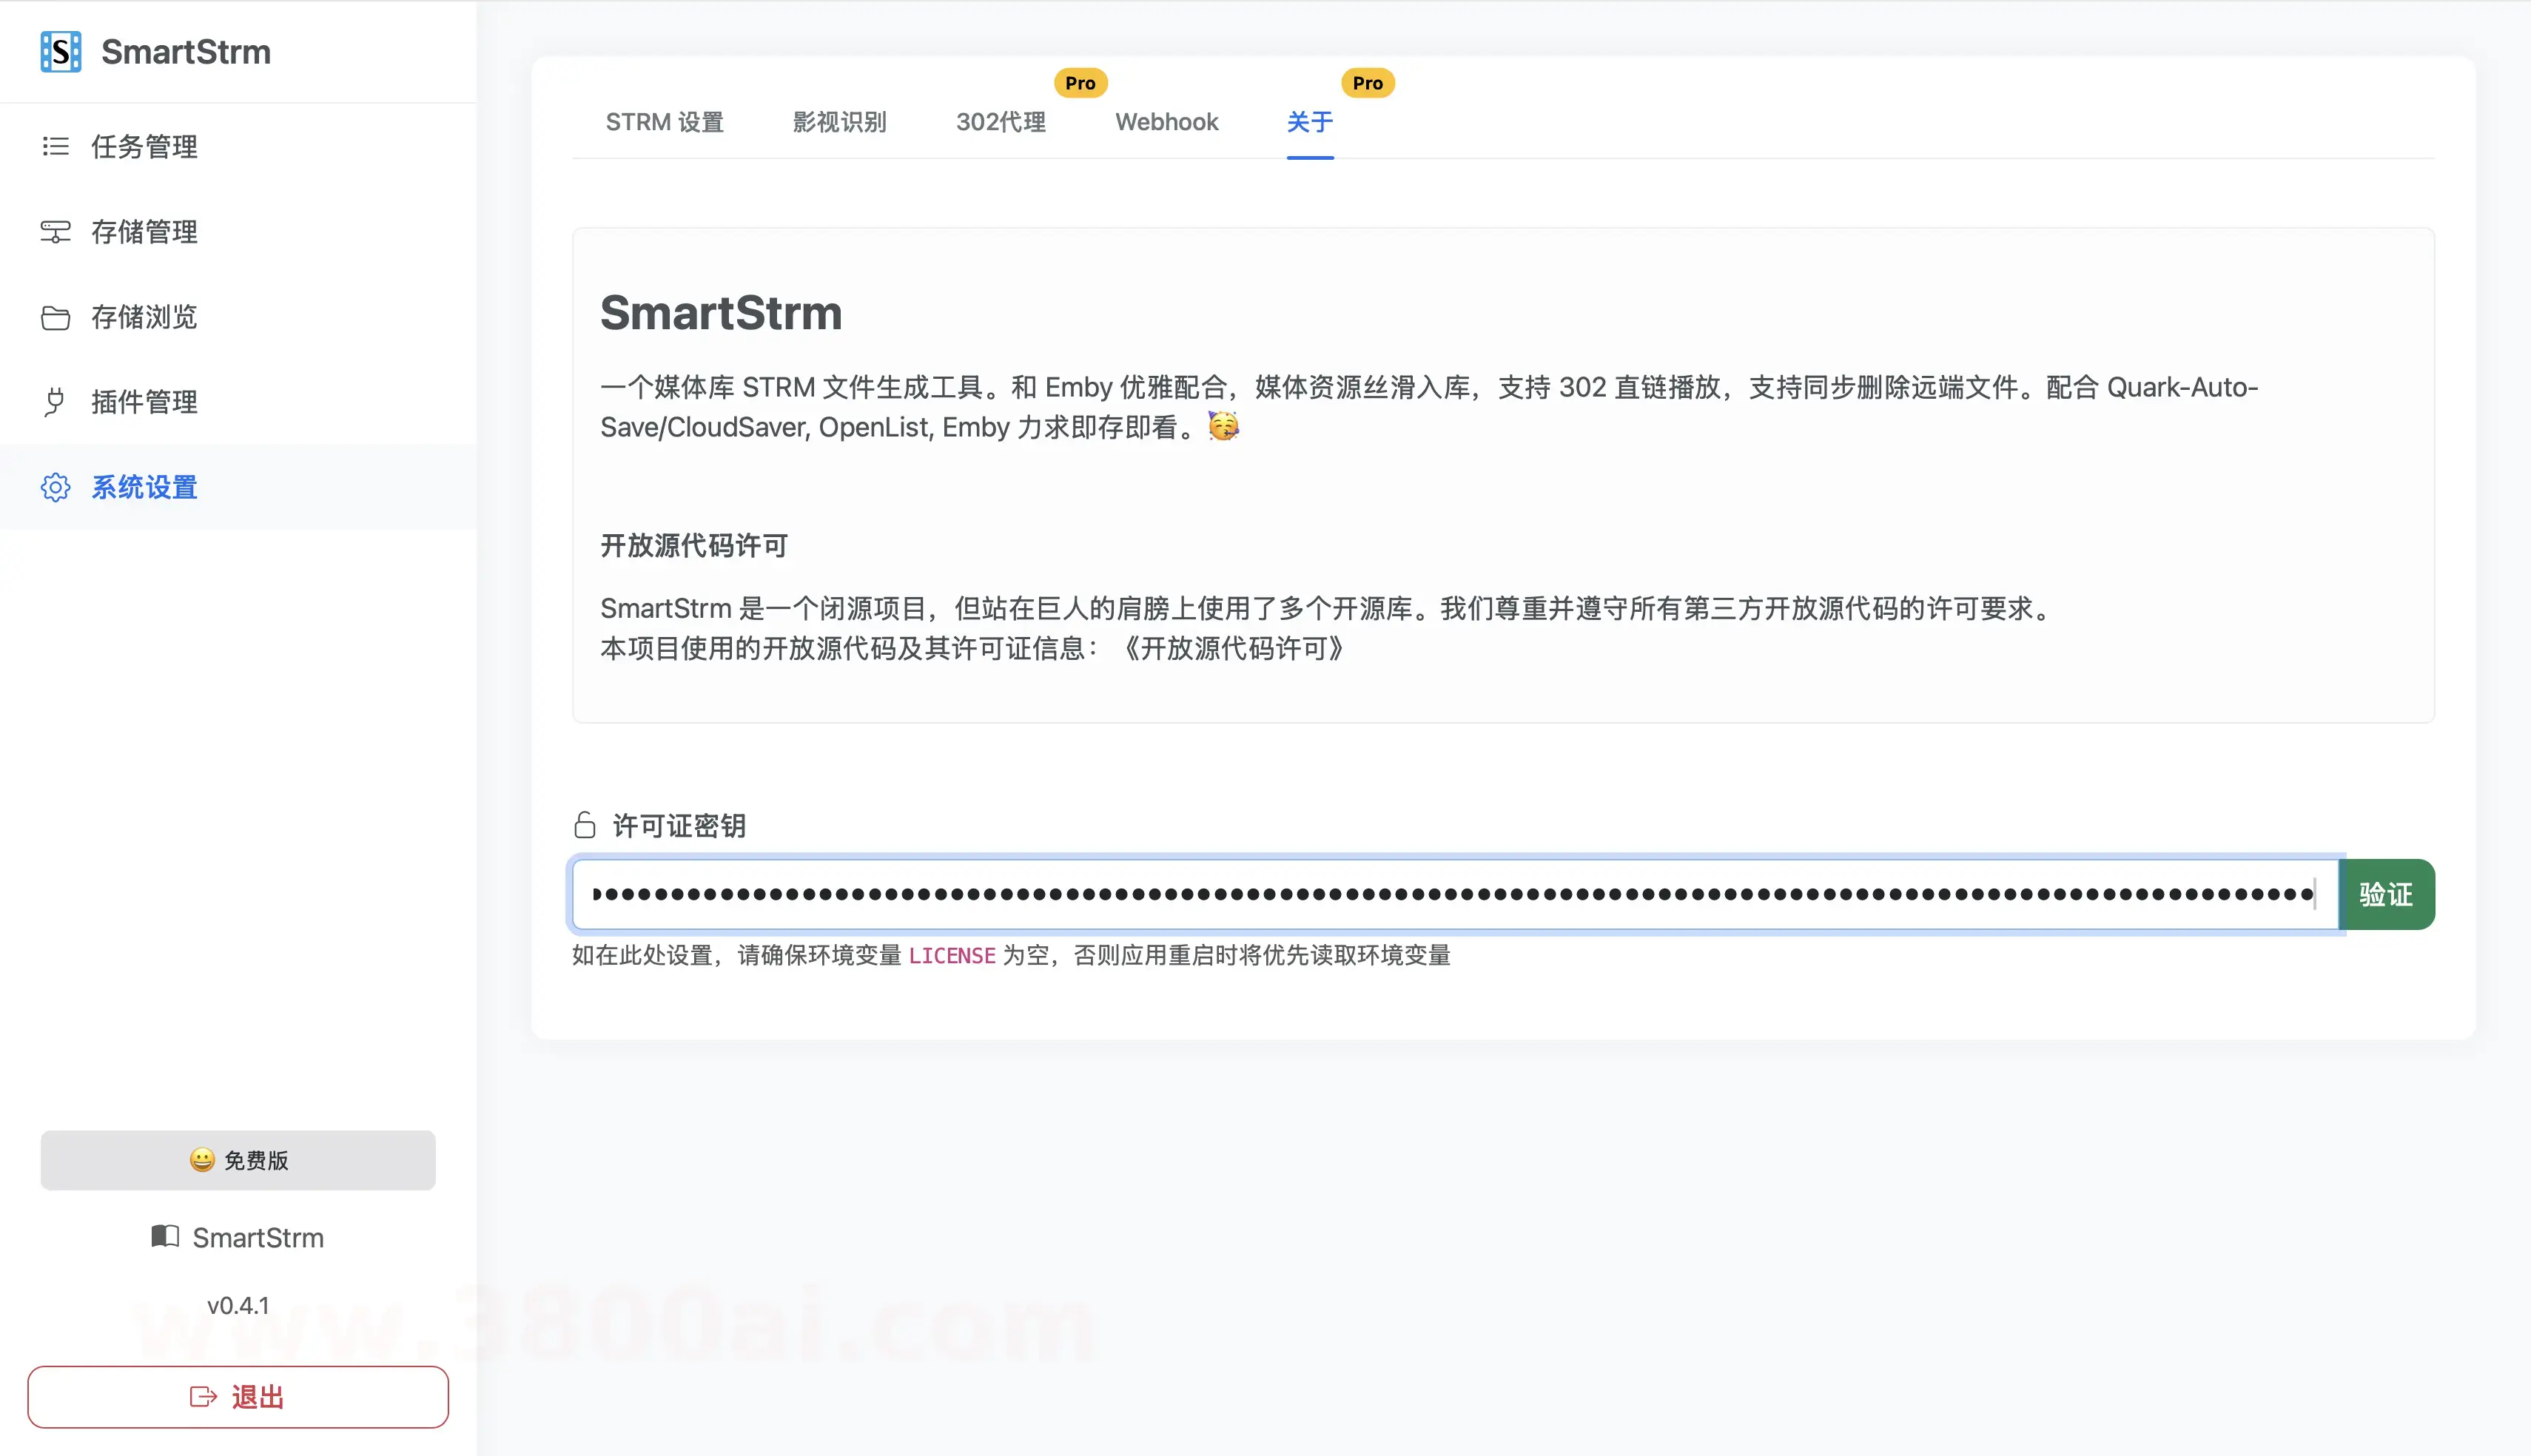Click the system settings gear icon
2531x1456 pixels.
pyautogui.click(x=56, y=488)
